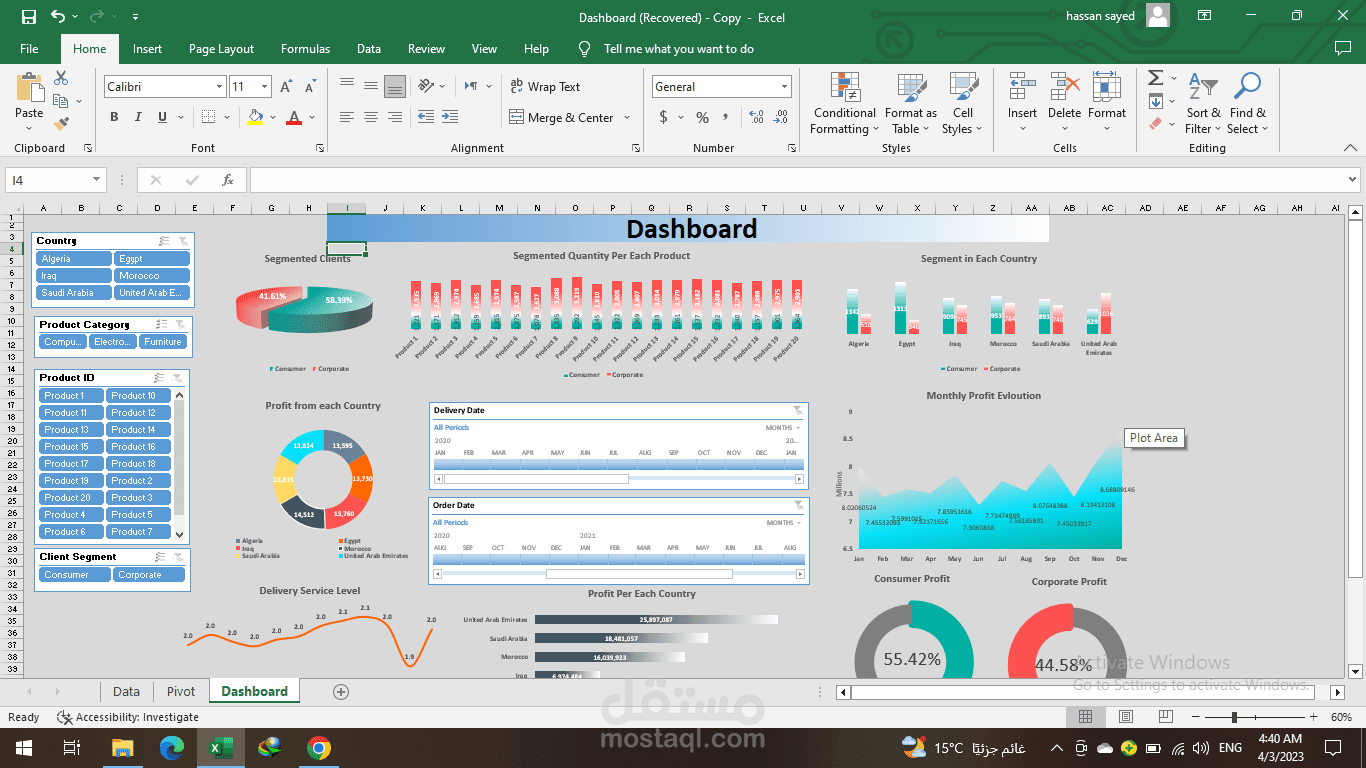The height and width of the screenshot is (768, 1366).
Task: Apply Center horizontal alignment
Action: tap(371, 117)
